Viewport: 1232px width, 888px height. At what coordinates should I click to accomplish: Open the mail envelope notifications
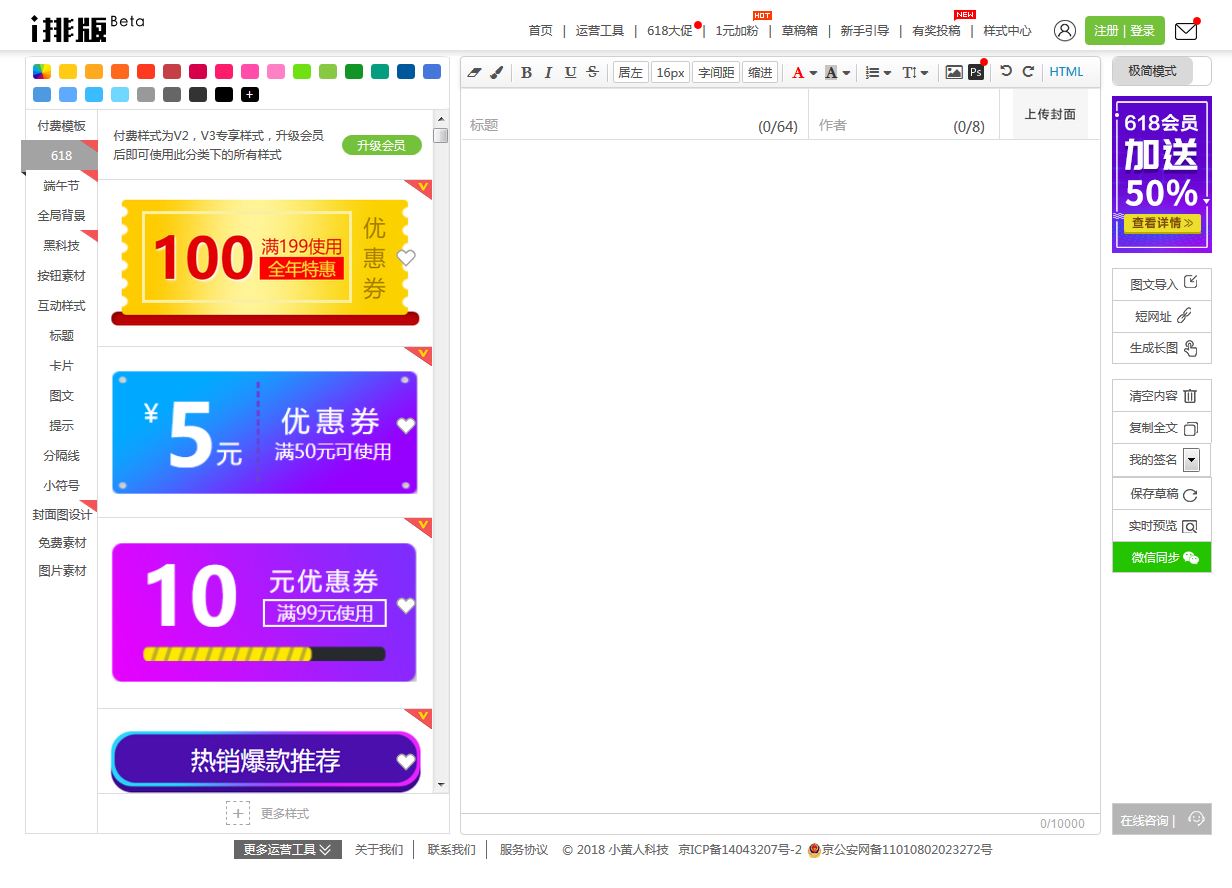pos(1186,31)
